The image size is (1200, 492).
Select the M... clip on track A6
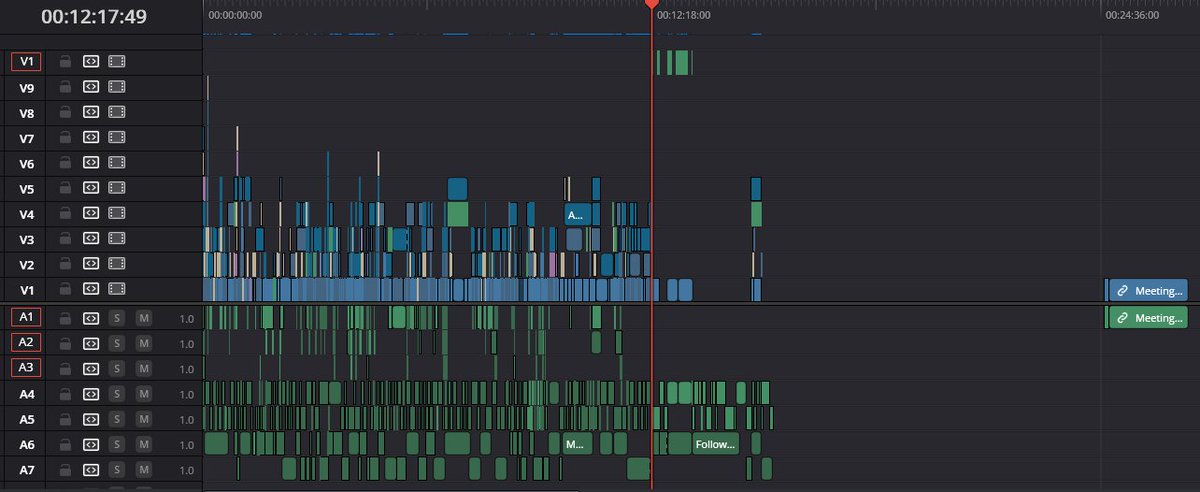(577, 444)
